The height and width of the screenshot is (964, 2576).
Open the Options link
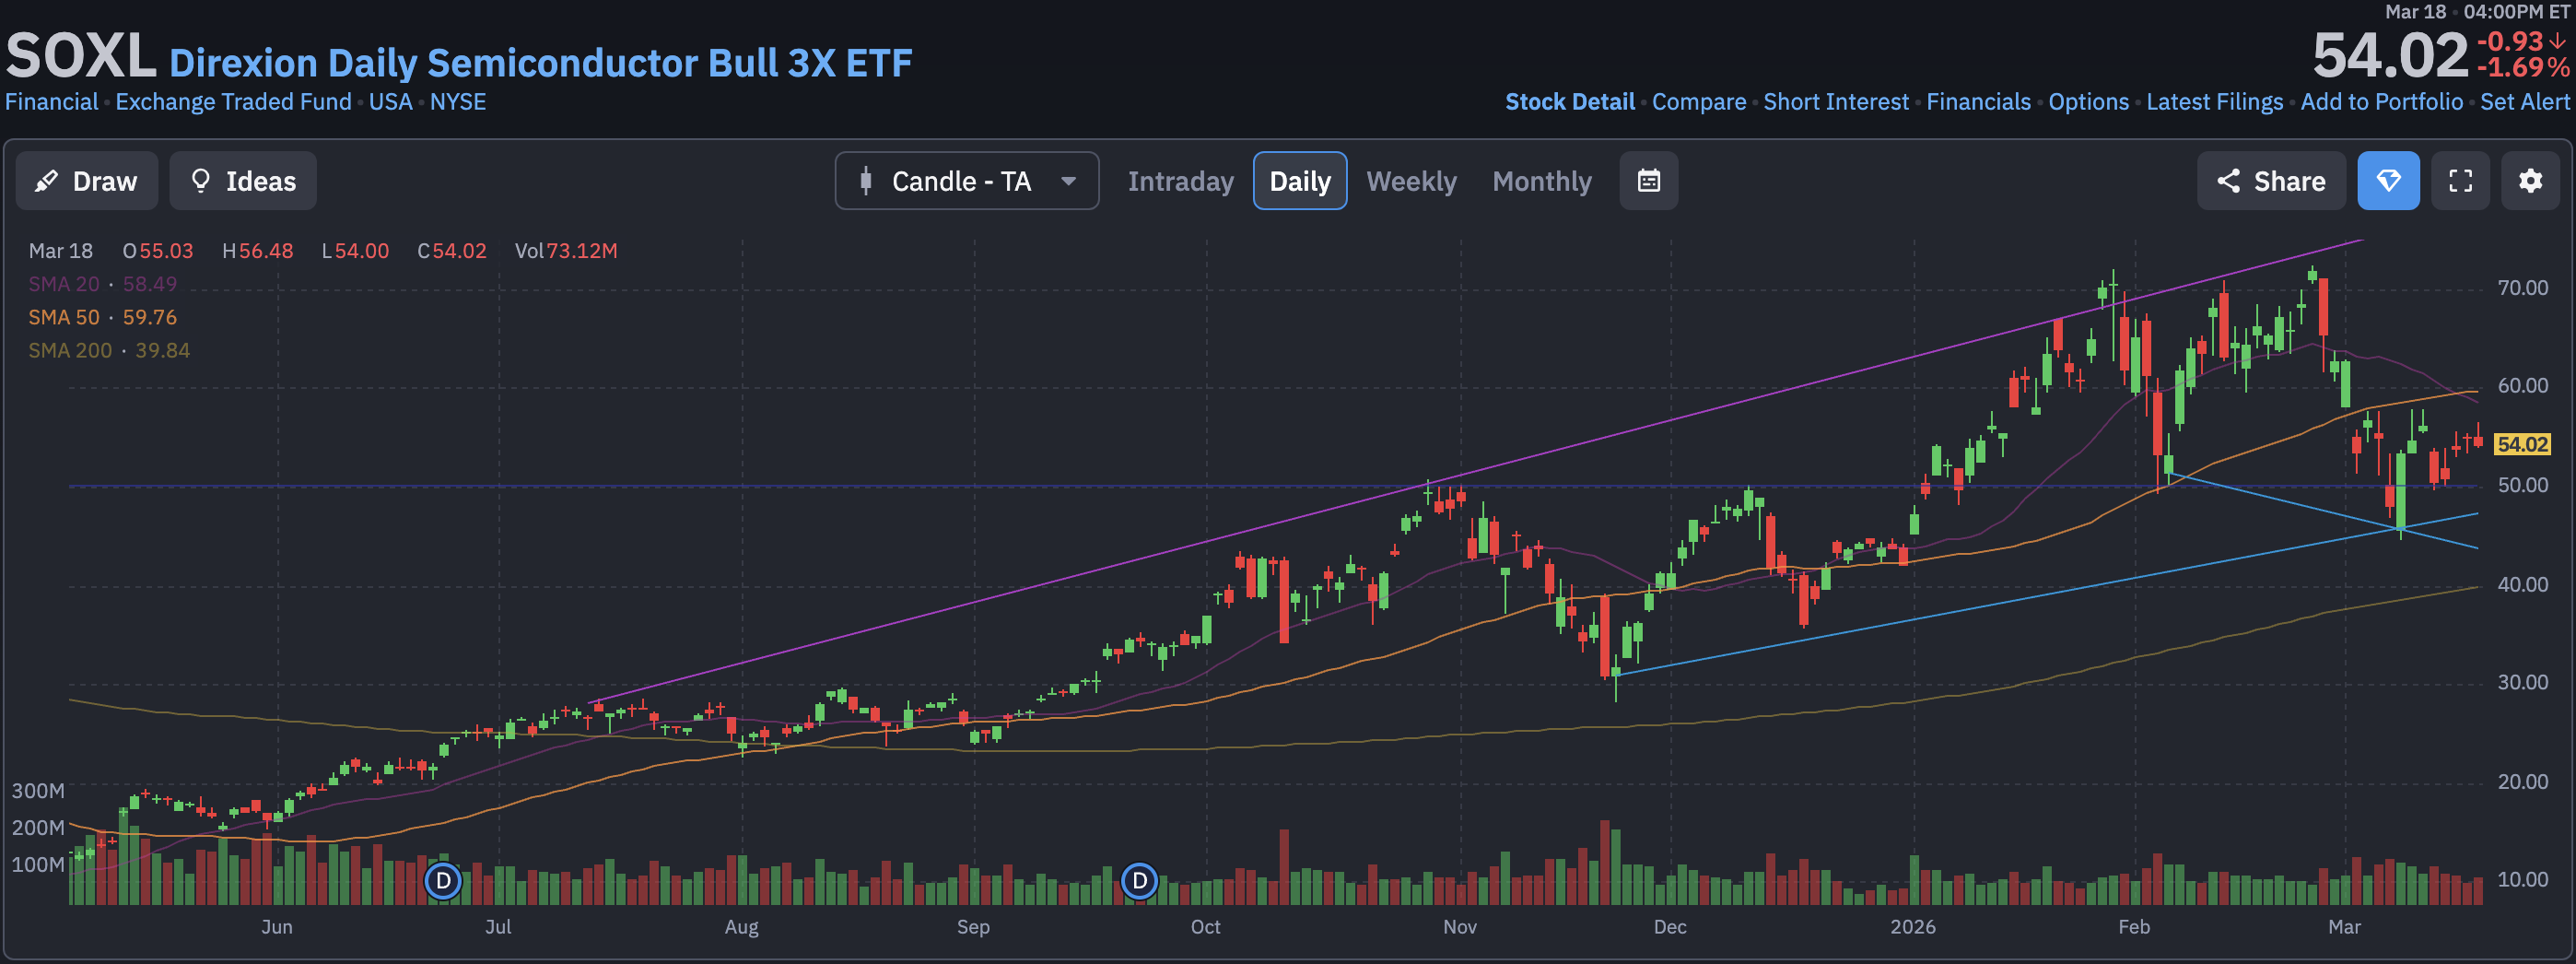point(2089,102)
